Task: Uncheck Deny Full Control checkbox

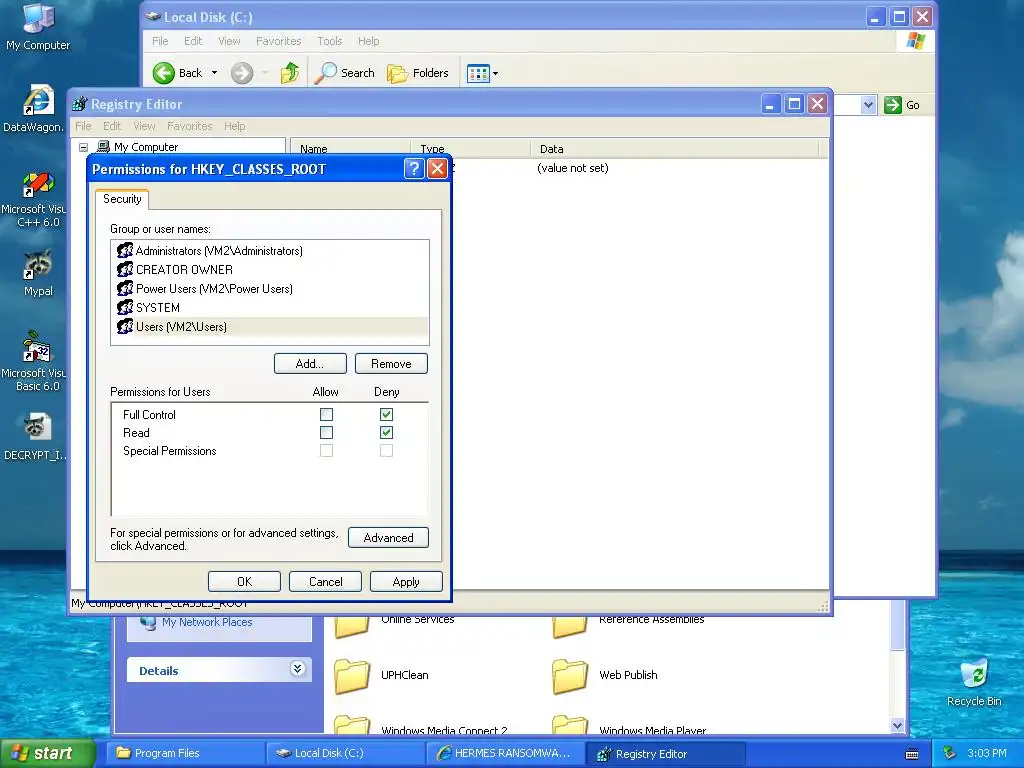Action: 387,415
